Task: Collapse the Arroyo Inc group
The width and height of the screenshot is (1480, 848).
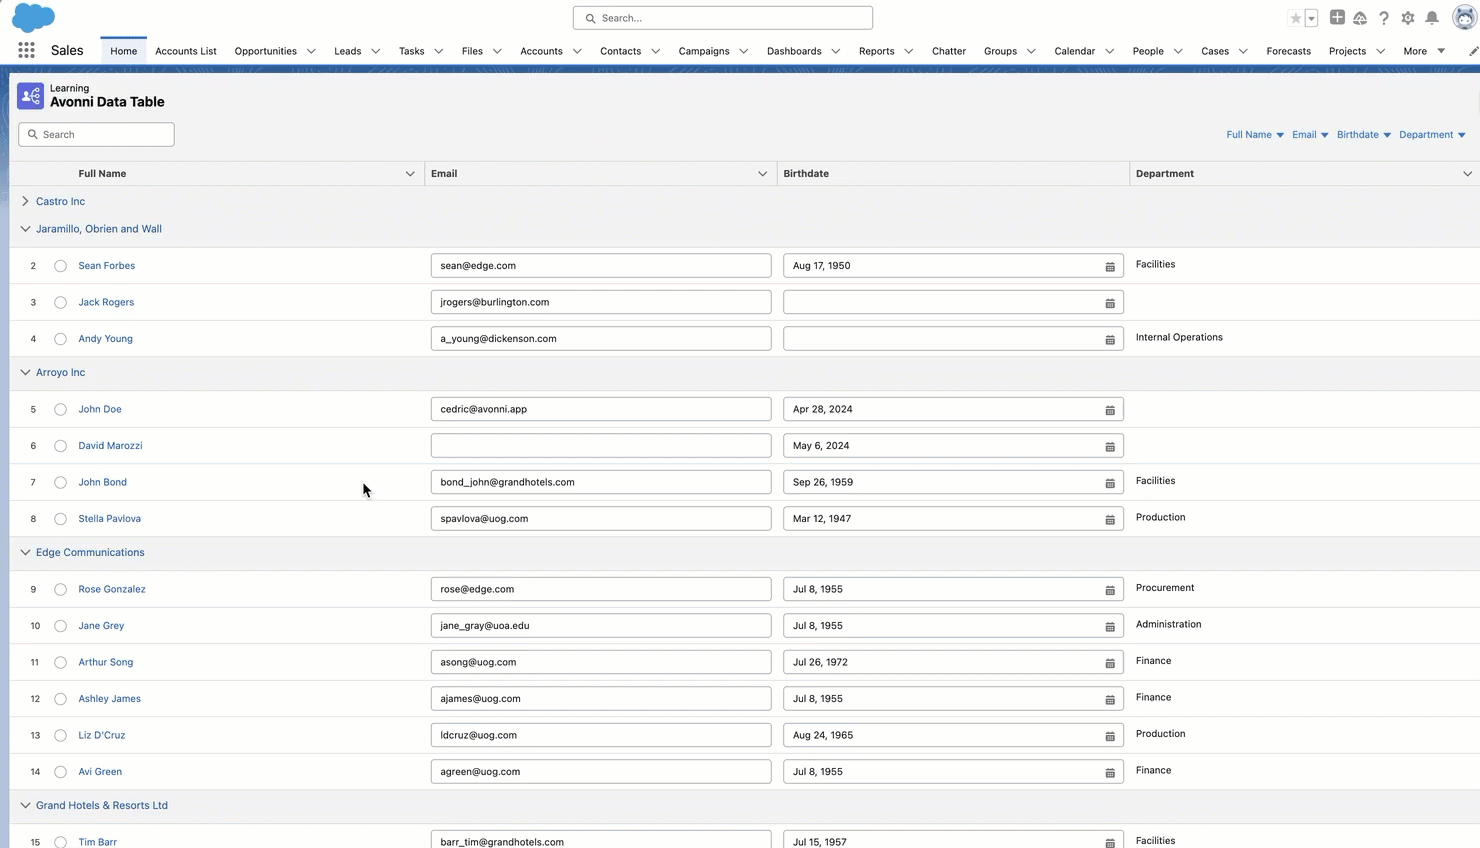Action: (x=25, y=372)
